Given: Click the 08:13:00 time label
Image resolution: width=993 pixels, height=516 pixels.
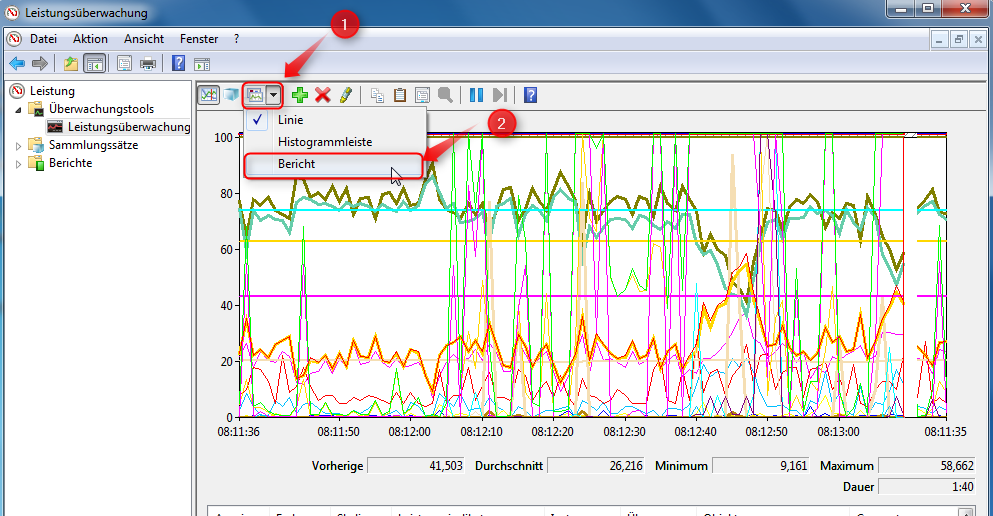Looking at the screenshot, I should tap(838, 432).
